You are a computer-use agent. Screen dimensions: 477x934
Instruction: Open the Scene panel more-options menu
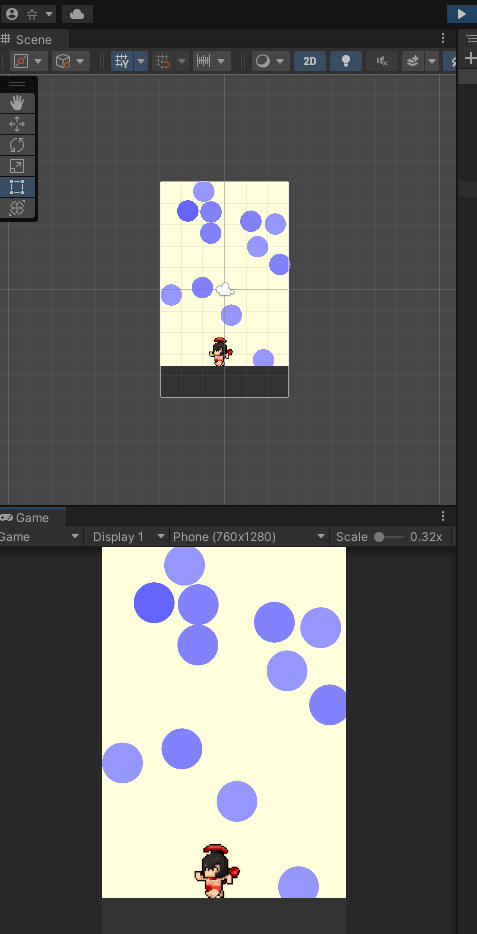pos(442,38)
